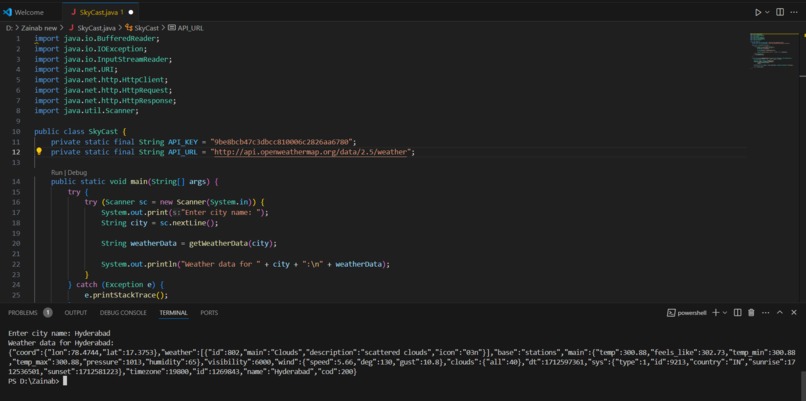Click the powershell terminal icon
806x401 pixels.
(671, 313)
